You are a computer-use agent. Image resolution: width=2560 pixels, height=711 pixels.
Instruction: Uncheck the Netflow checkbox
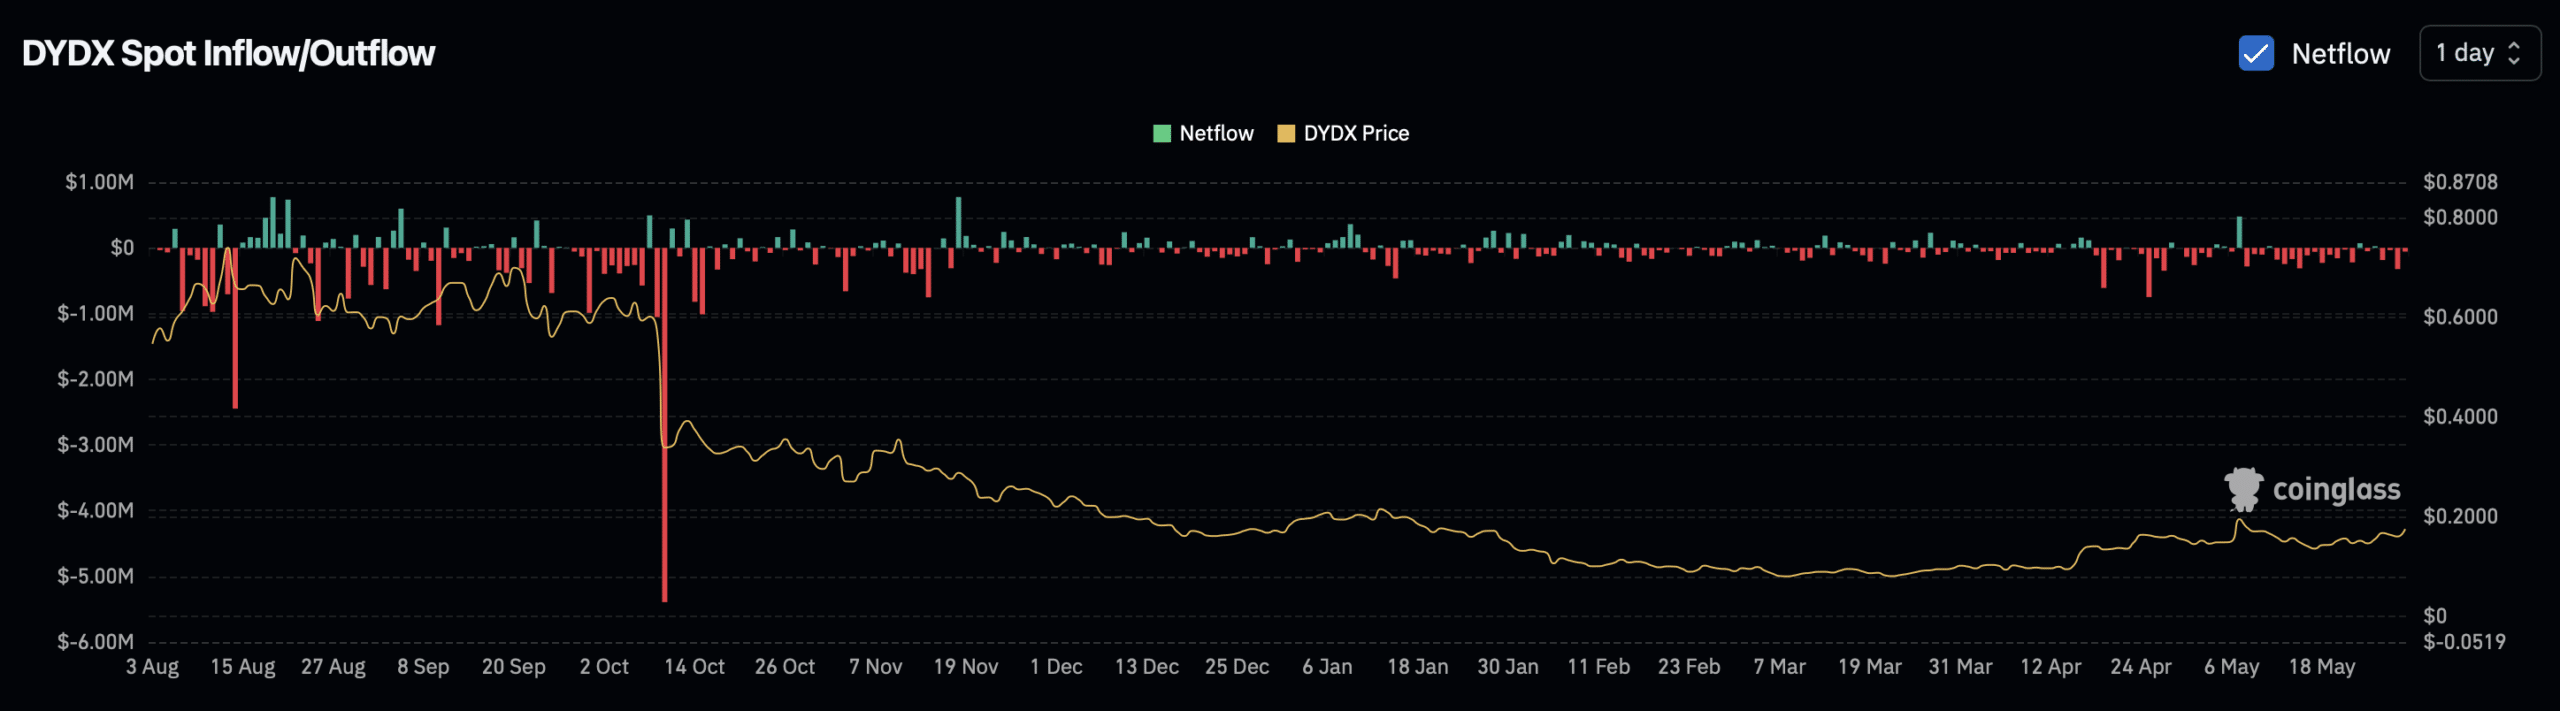click(x=2256, y=53)
